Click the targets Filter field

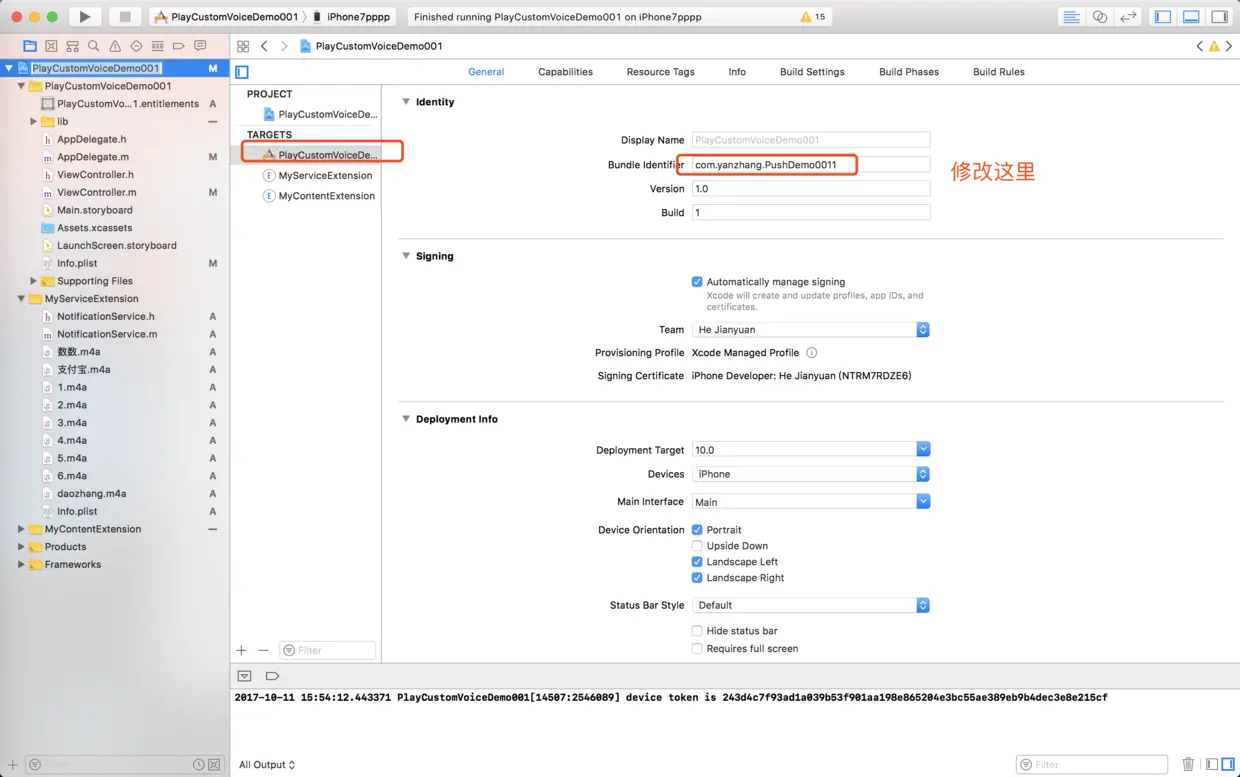tap(328, 650)
